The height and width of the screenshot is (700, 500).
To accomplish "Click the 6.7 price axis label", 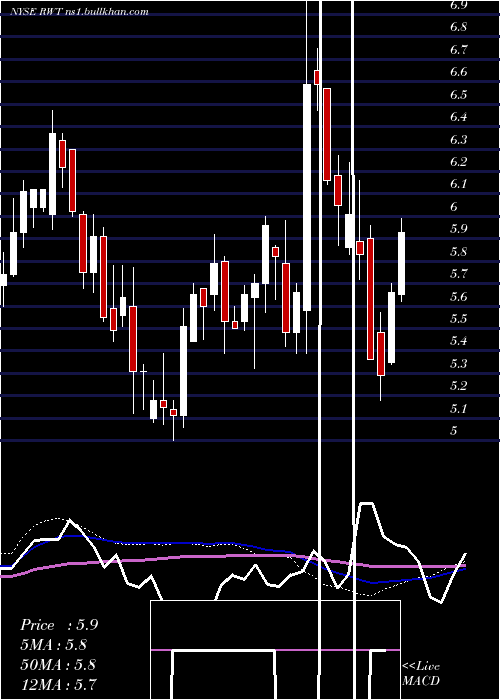I will pyautogui.click(x=459, y=50).
